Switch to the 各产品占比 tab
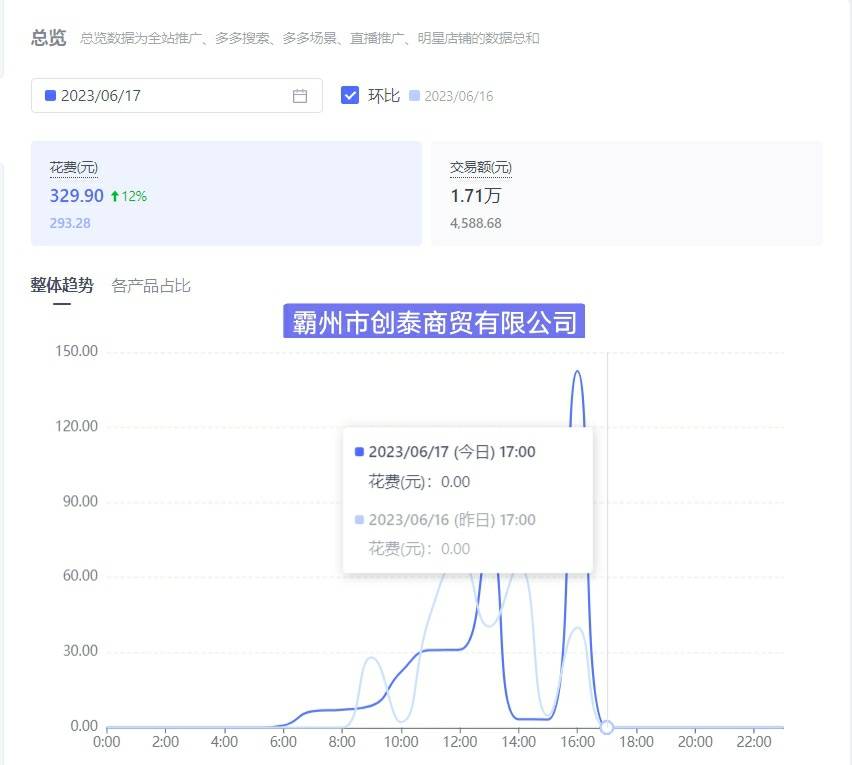This screenshot has height=765, width=852. point(151,286)
